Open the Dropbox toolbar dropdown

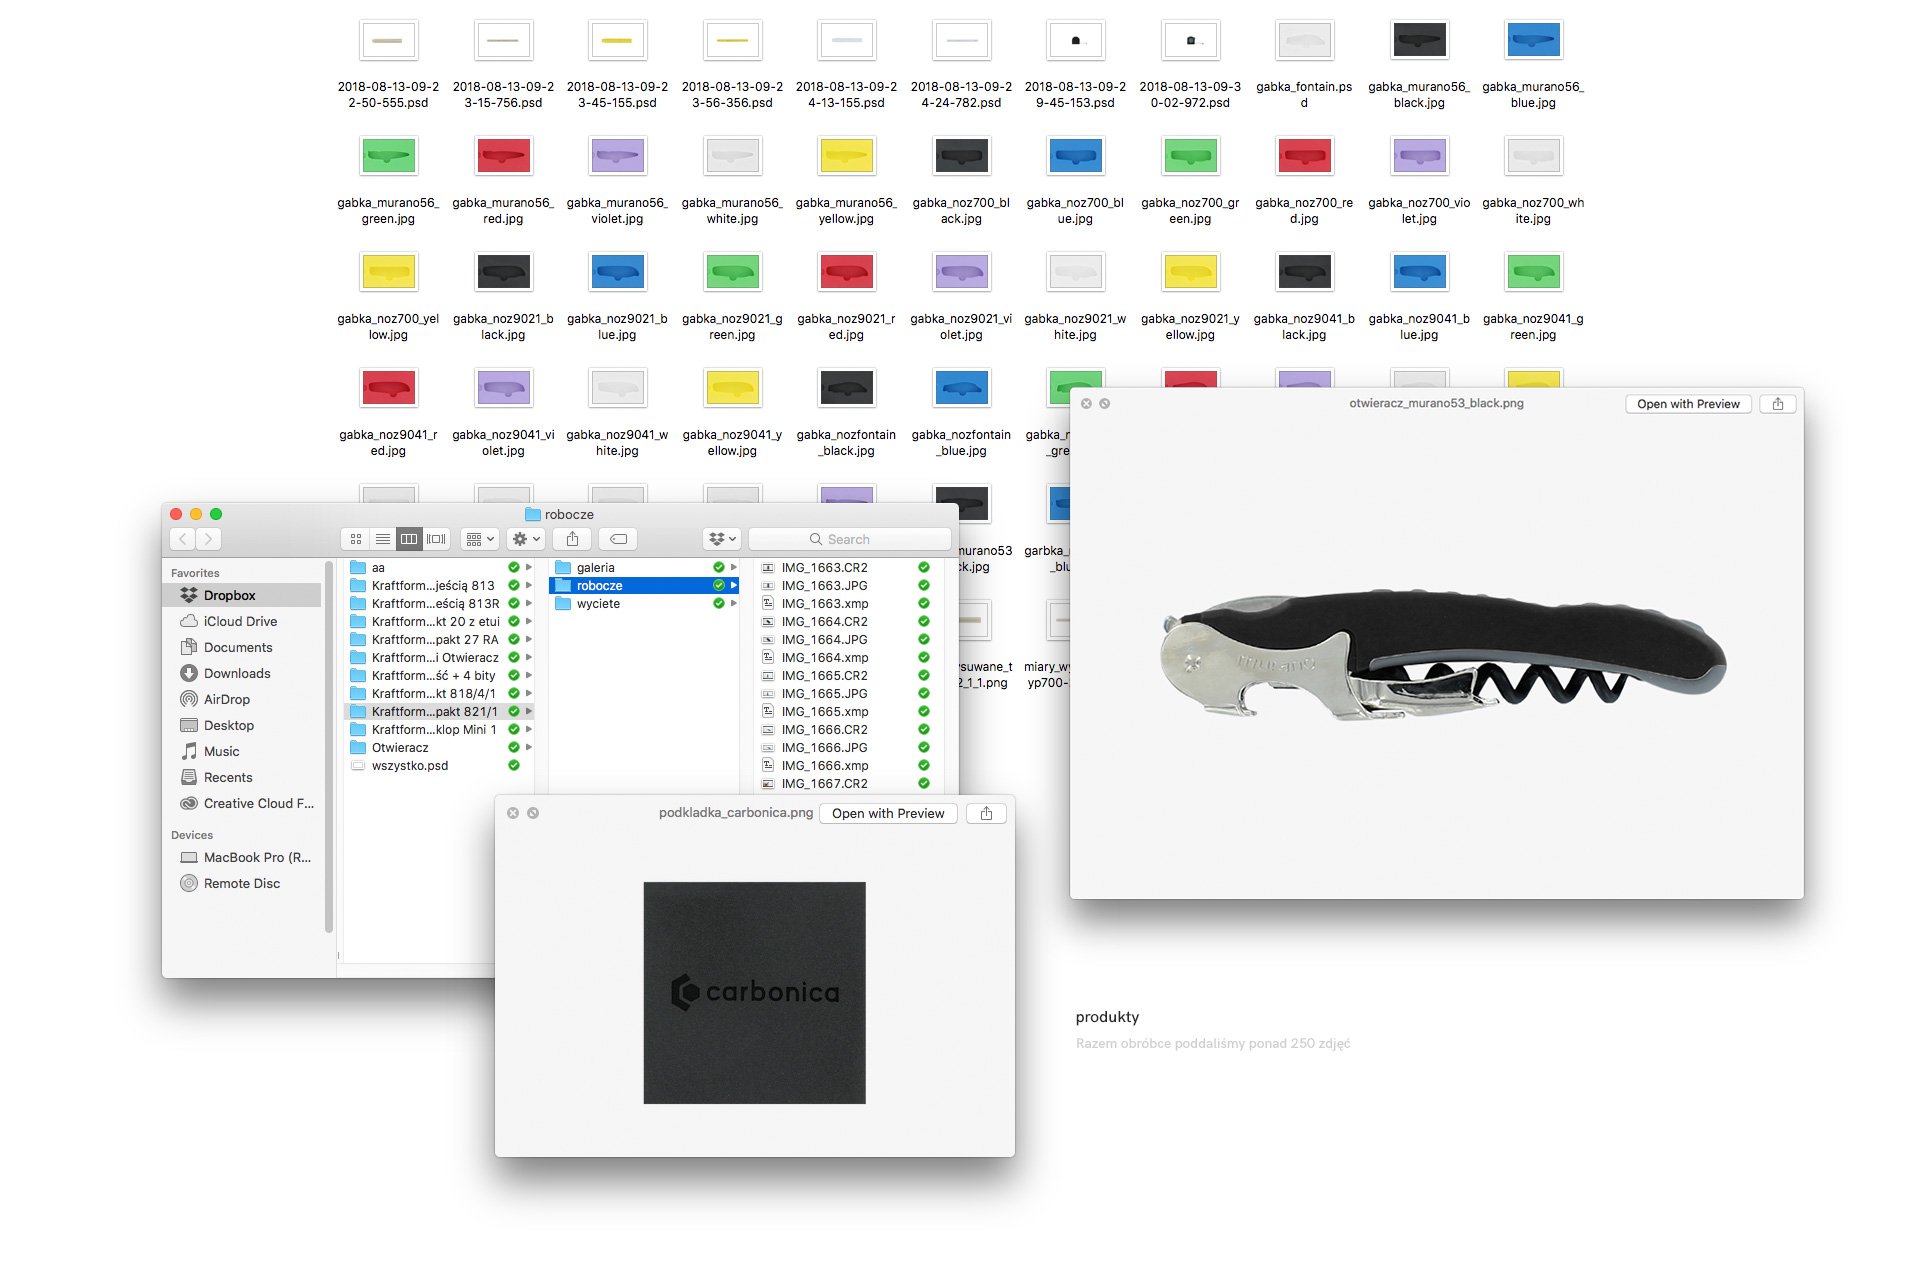coord(722,539)
